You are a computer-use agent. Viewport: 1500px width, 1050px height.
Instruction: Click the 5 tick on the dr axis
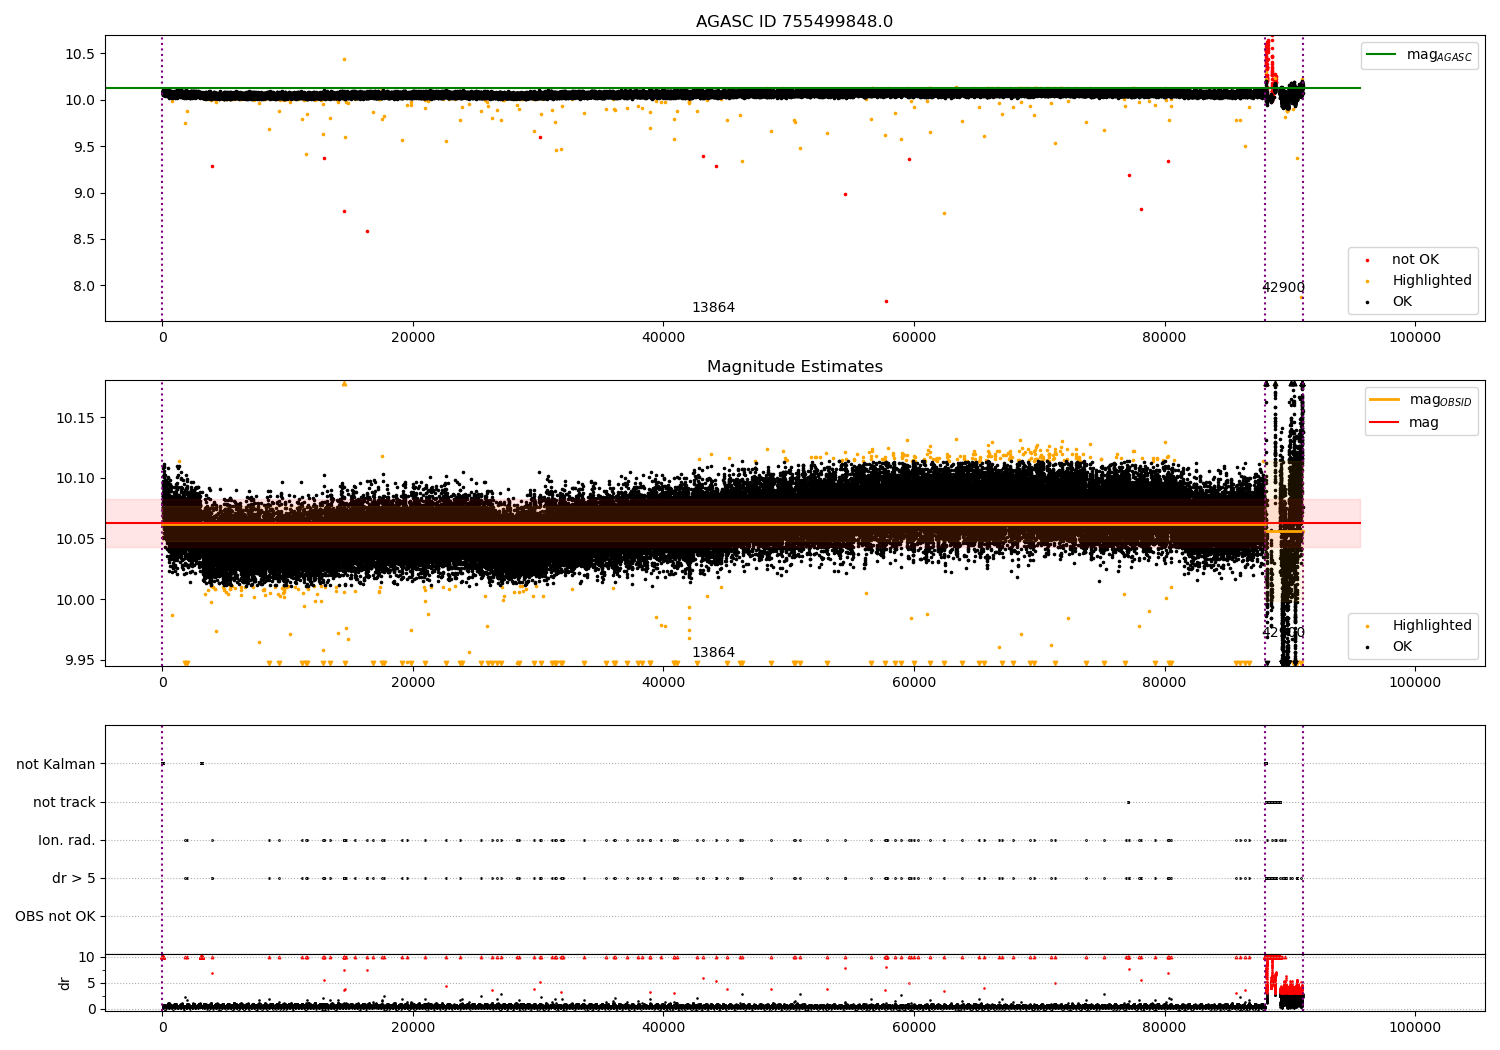91,983
